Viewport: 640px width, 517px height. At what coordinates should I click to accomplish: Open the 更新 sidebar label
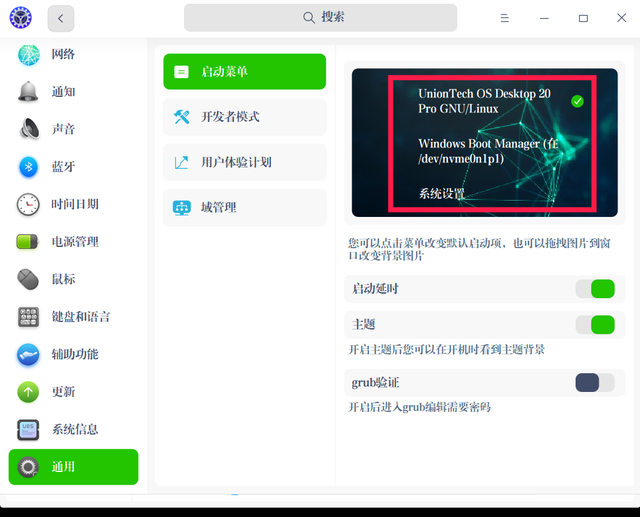point(63,392)
